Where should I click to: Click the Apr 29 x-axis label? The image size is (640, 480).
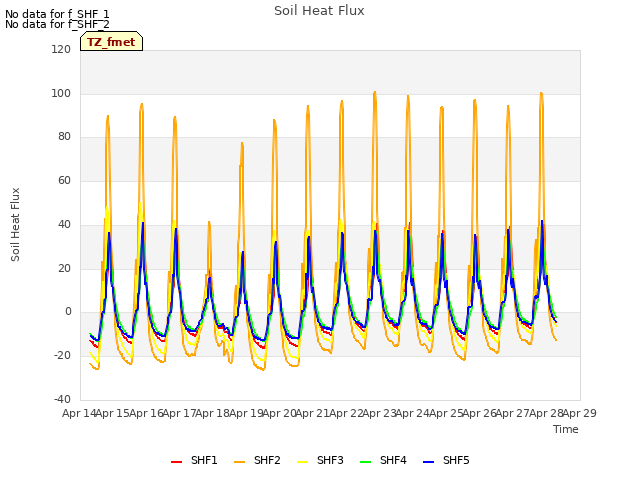[x=580, y=413]
